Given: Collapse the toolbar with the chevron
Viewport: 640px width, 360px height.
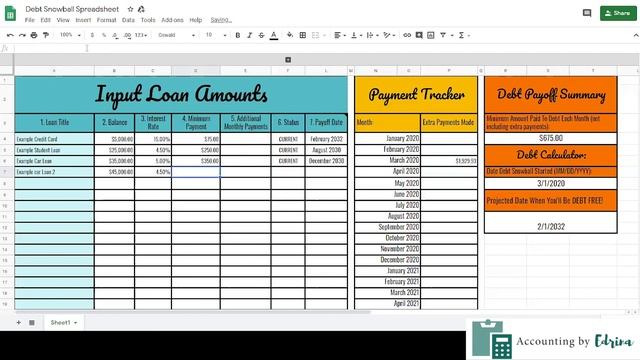Looking at the screenshot, I should tap(636, 36).
